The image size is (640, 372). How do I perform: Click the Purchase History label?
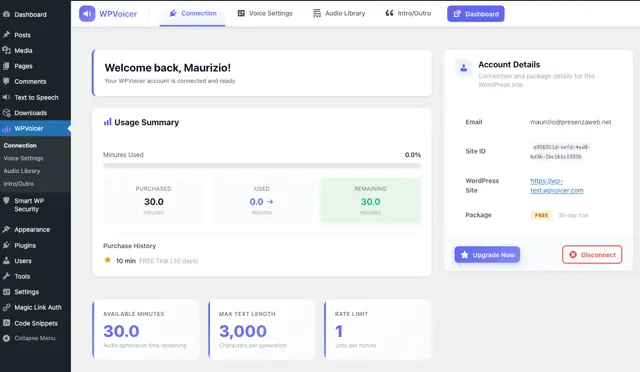point(129,246)
